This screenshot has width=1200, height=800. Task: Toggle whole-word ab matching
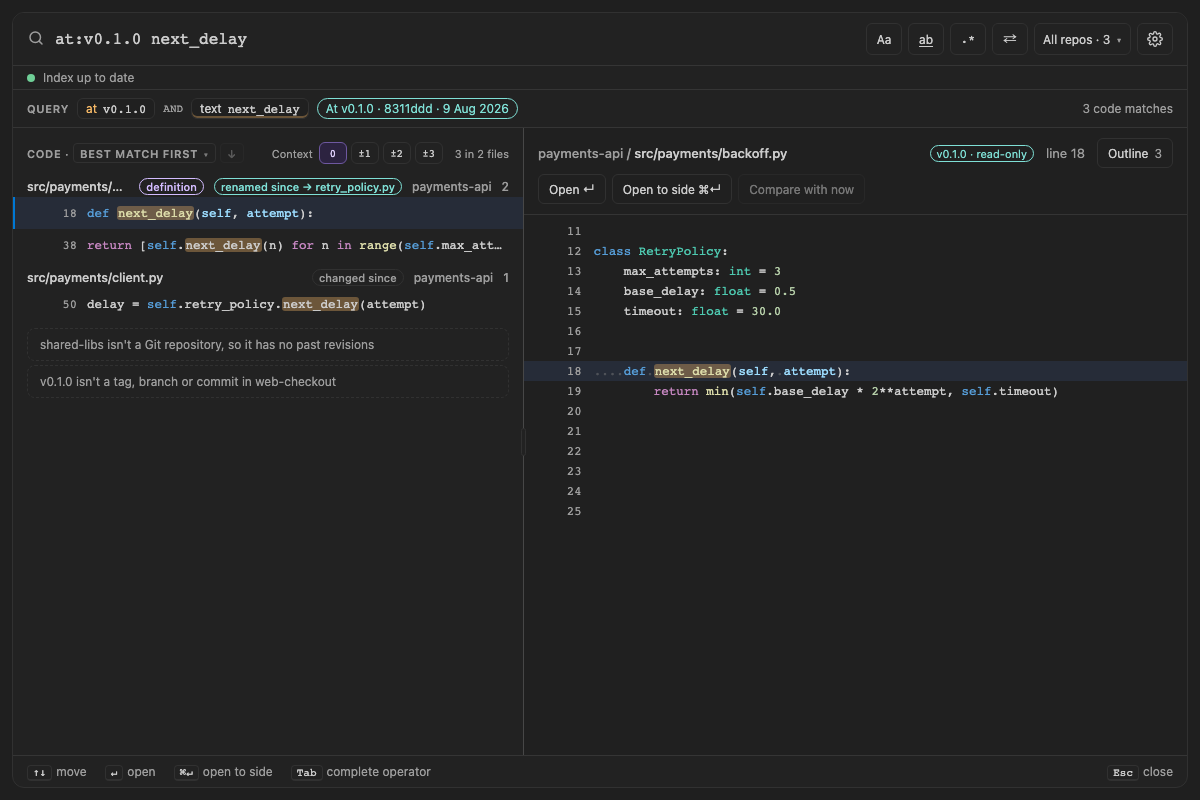click(926, 39)
